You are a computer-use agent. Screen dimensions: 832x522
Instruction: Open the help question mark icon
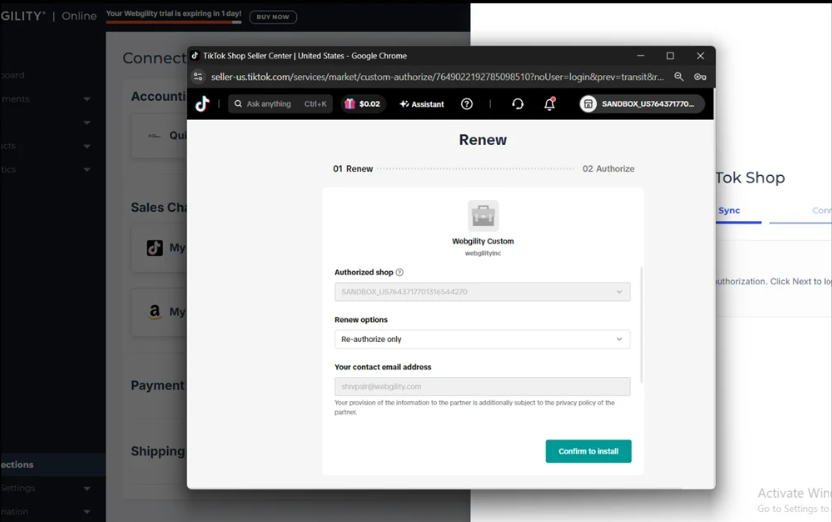coord(466,104)
